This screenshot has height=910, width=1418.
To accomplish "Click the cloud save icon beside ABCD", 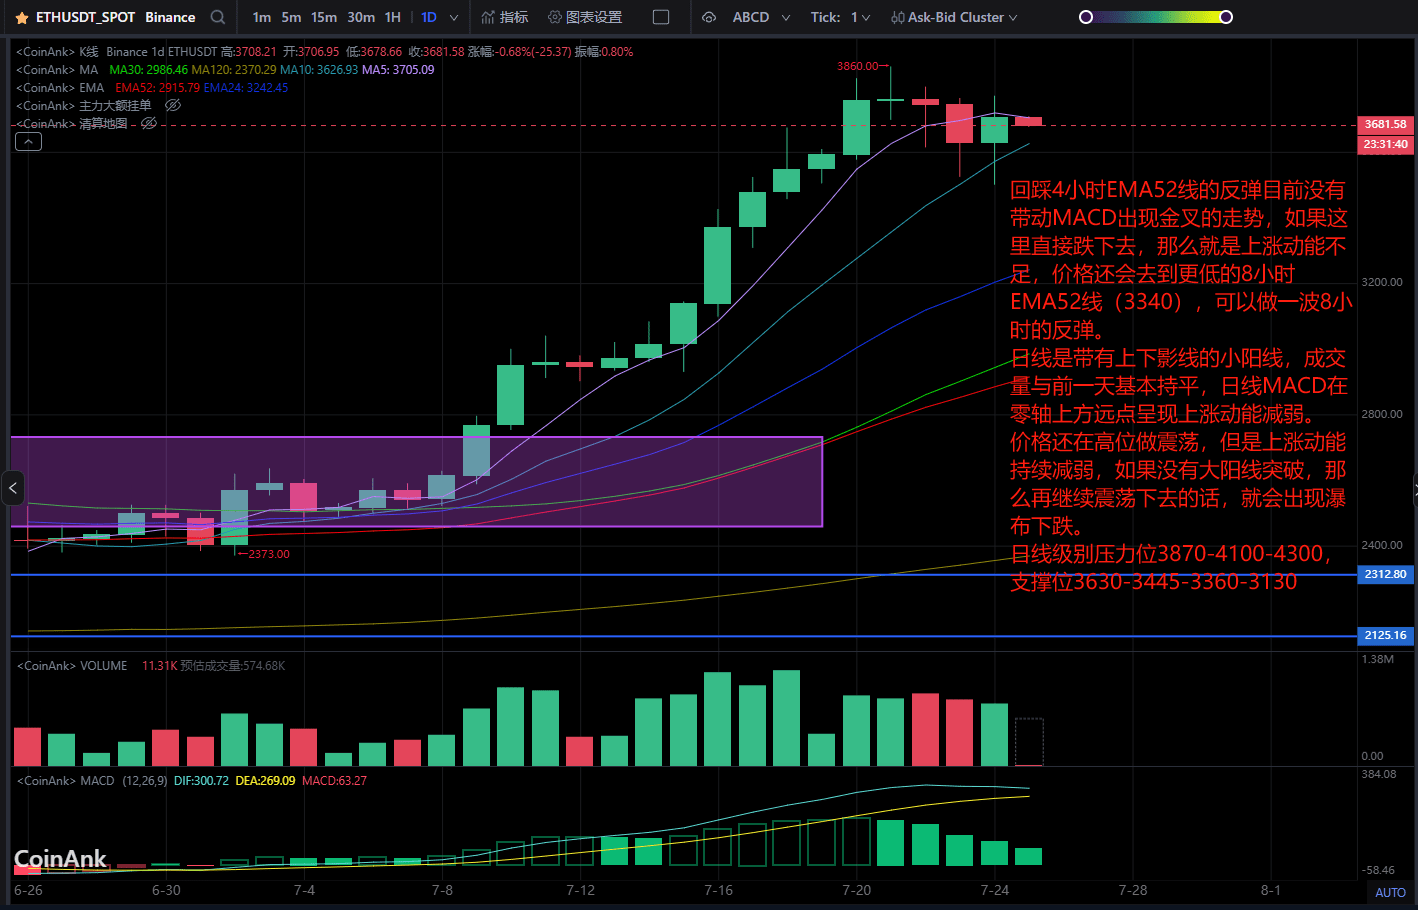I will click(x=709, y=17).
